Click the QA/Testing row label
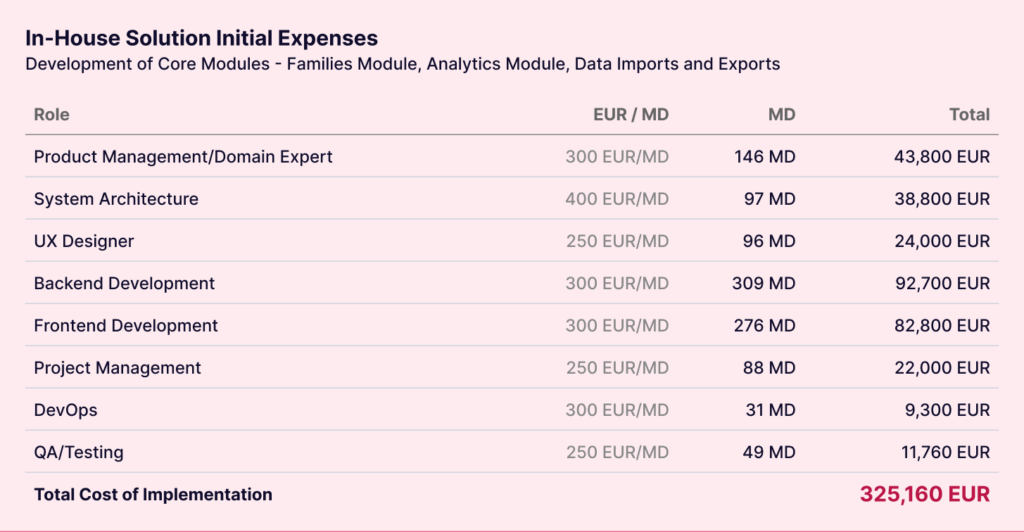Image resolution: width=1024 pixels, height=532 pixels. (79, 452)
